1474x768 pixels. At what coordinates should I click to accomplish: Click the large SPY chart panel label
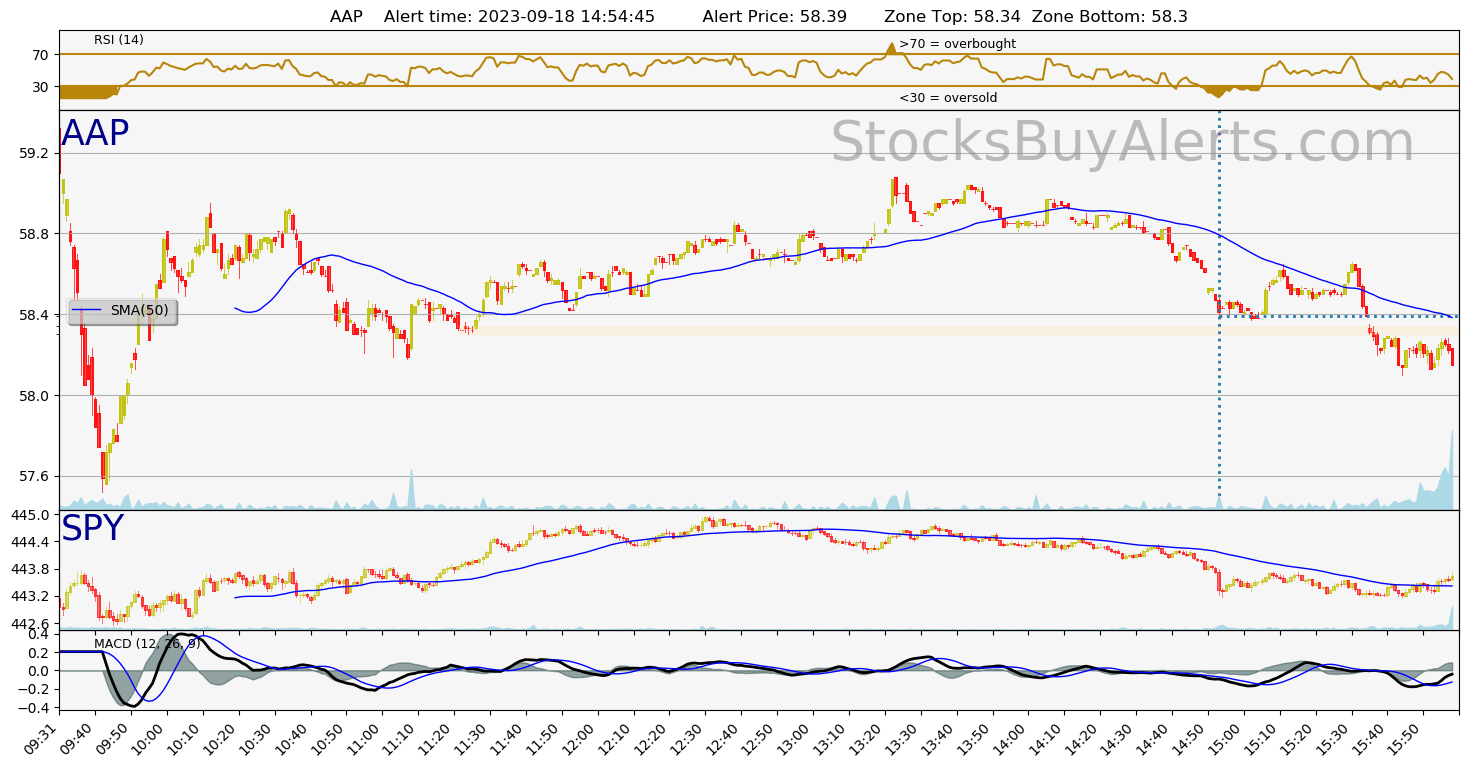(x=92, y=529)
